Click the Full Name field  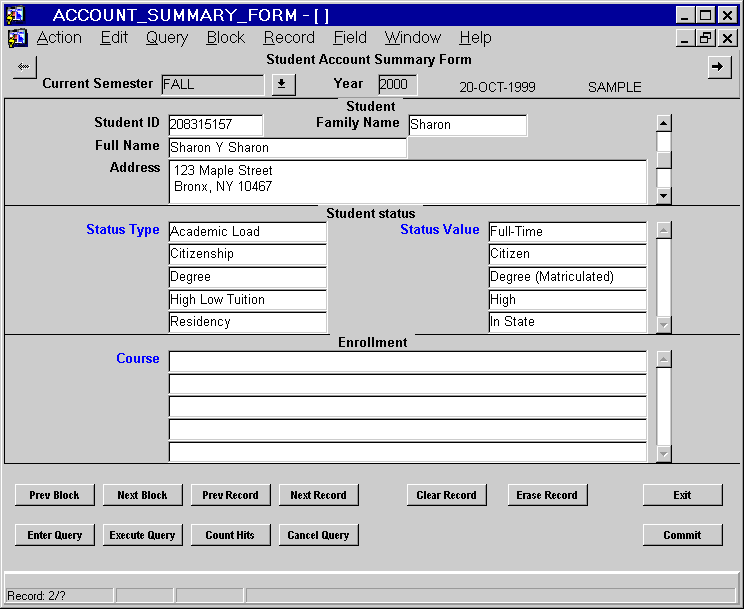click(x=288, y=148)
